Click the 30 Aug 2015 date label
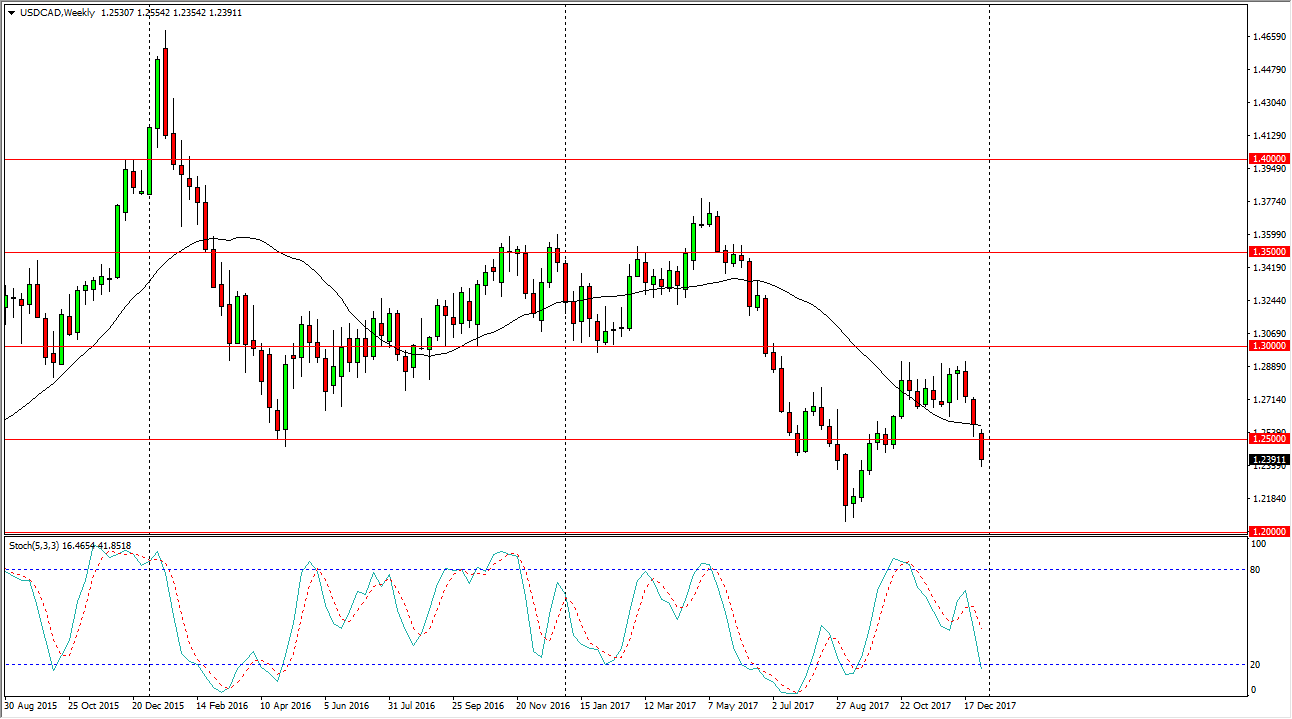The image size is (1292, 719). click(32, 706)
